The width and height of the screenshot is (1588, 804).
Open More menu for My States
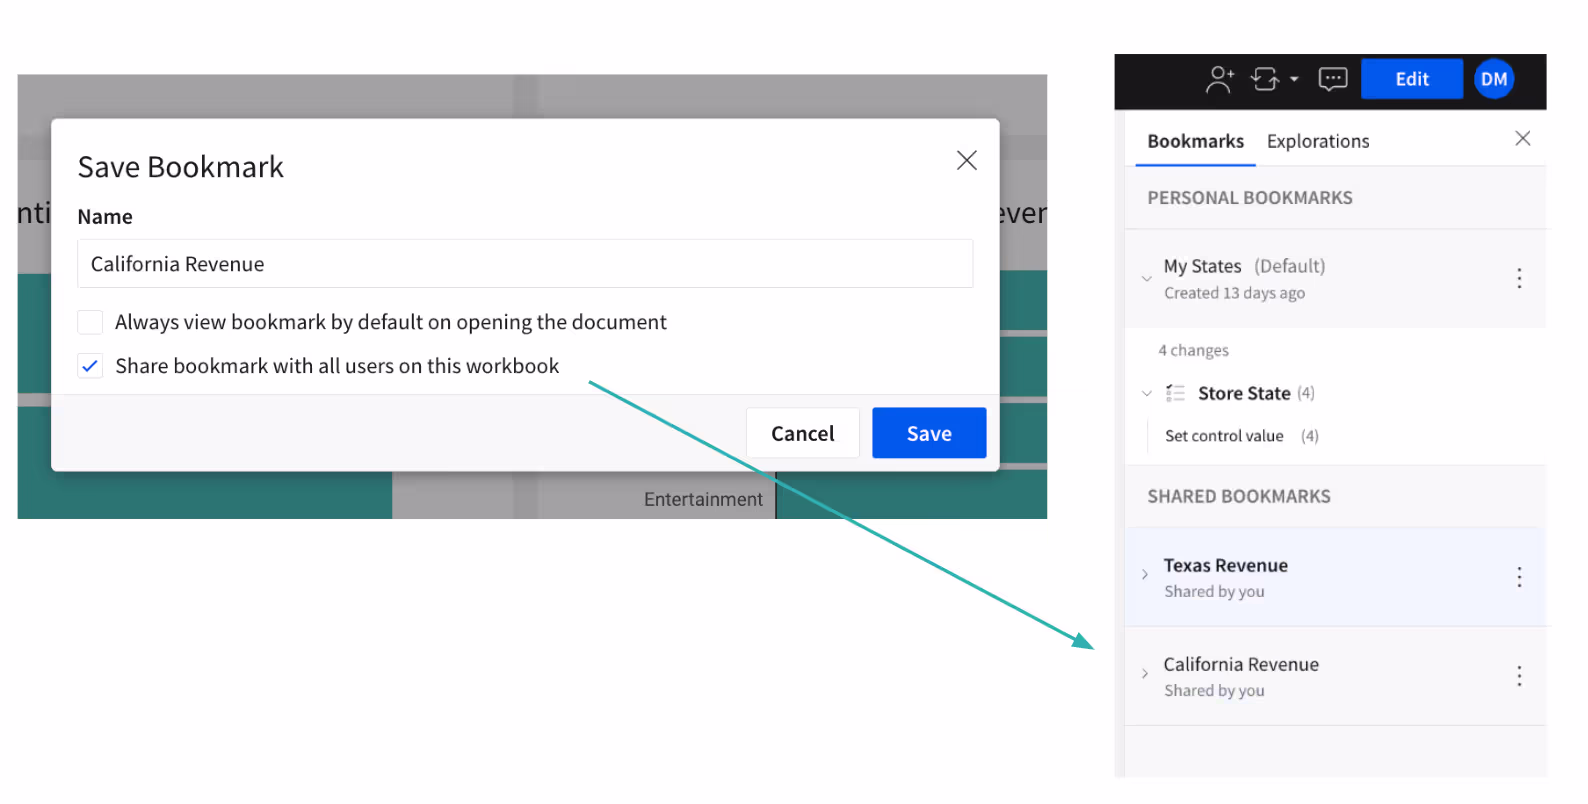(1519, 278)
